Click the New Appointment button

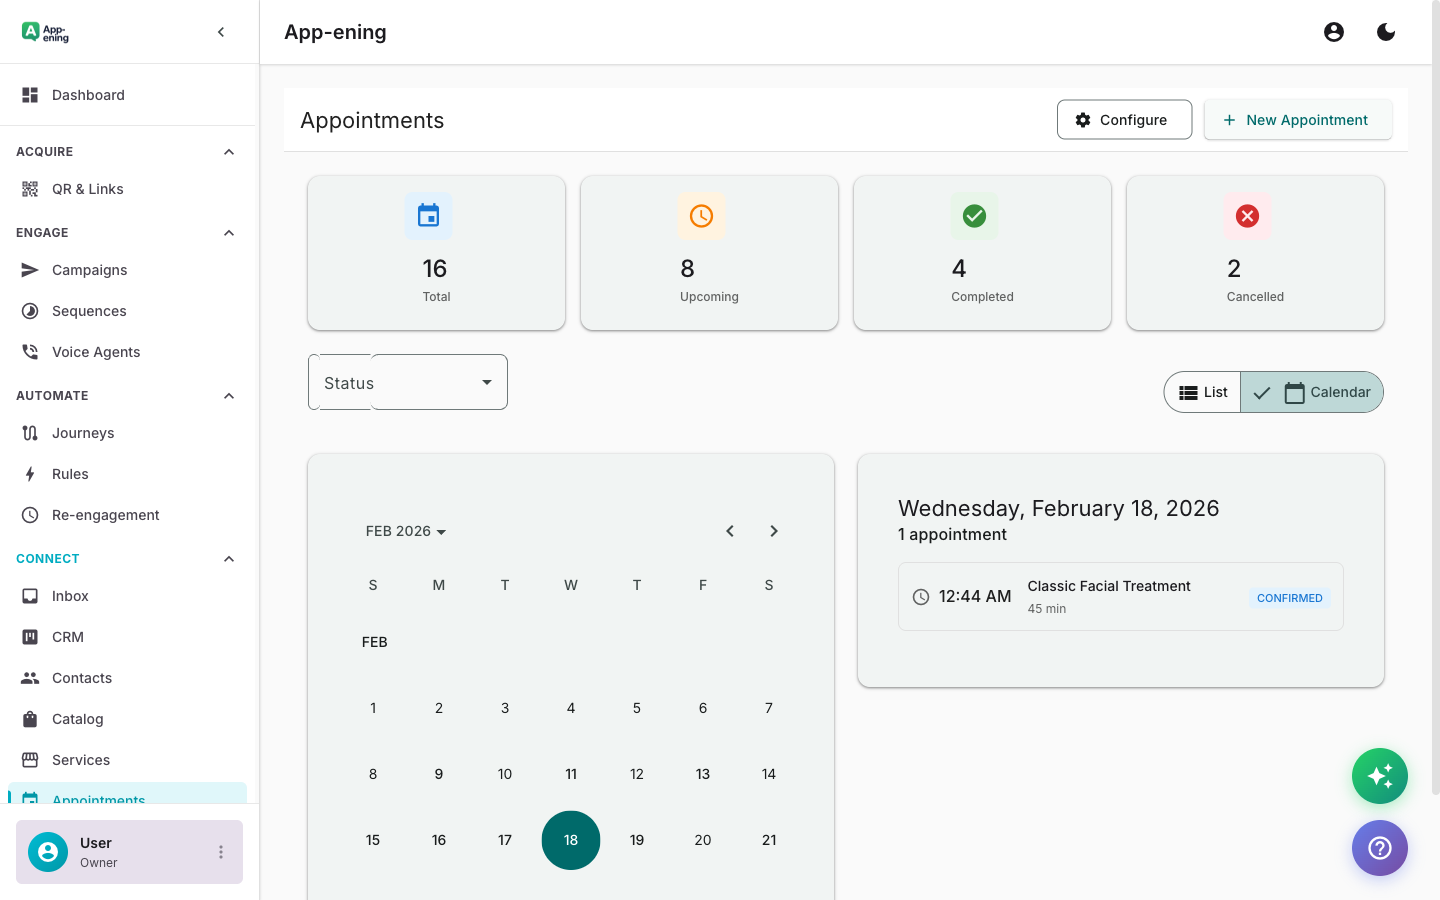tap(1298, 119)
